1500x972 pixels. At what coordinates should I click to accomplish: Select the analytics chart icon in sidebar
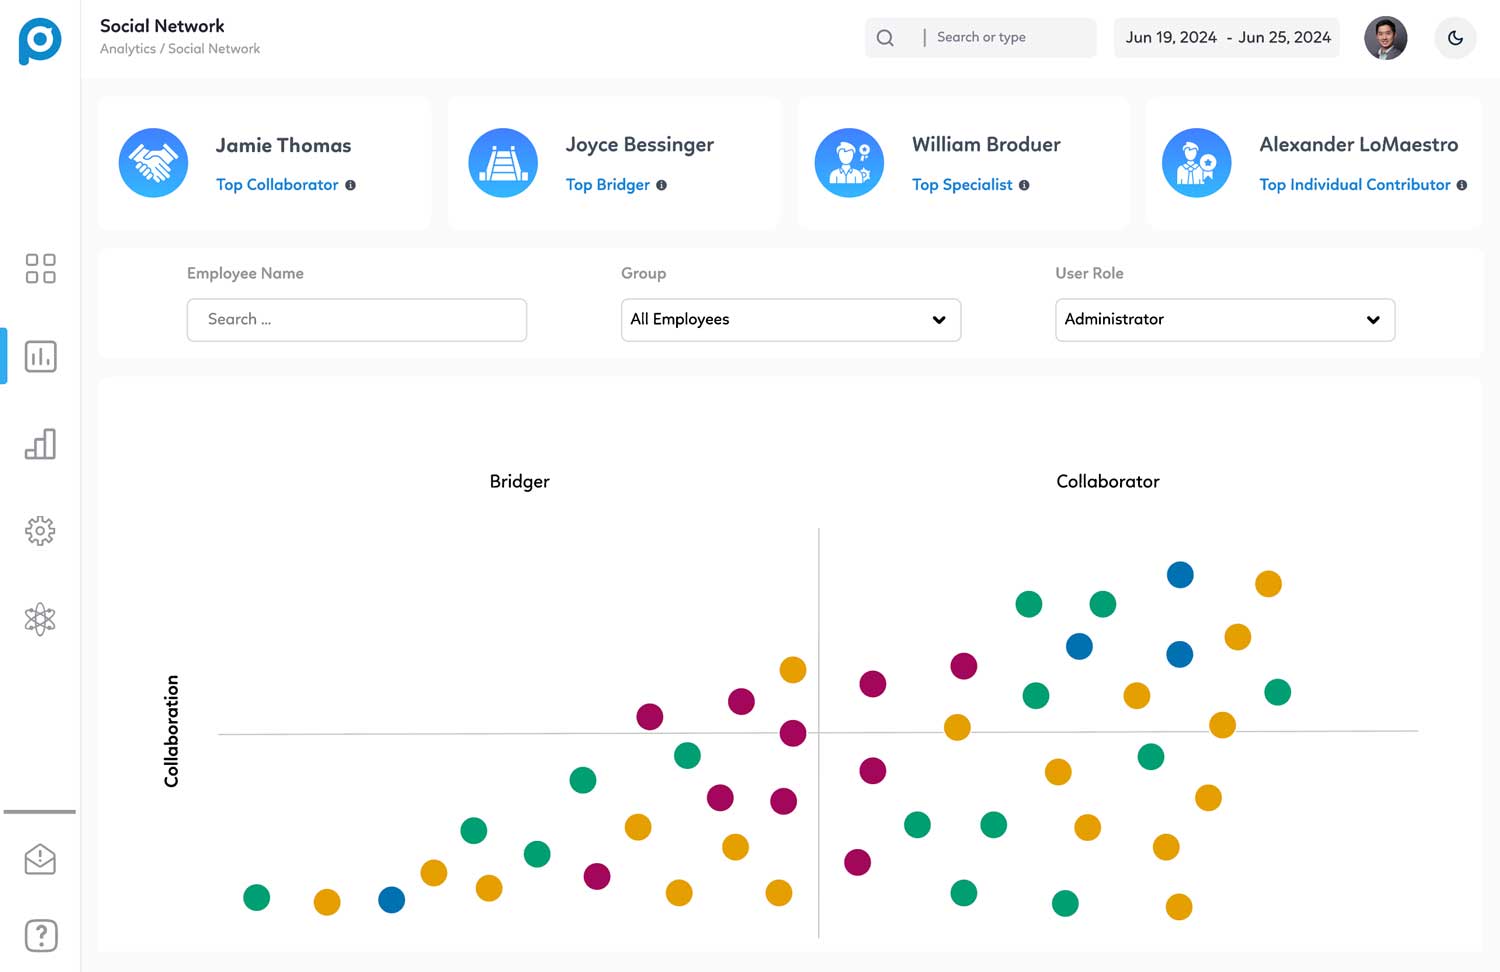tap(40, 356)
